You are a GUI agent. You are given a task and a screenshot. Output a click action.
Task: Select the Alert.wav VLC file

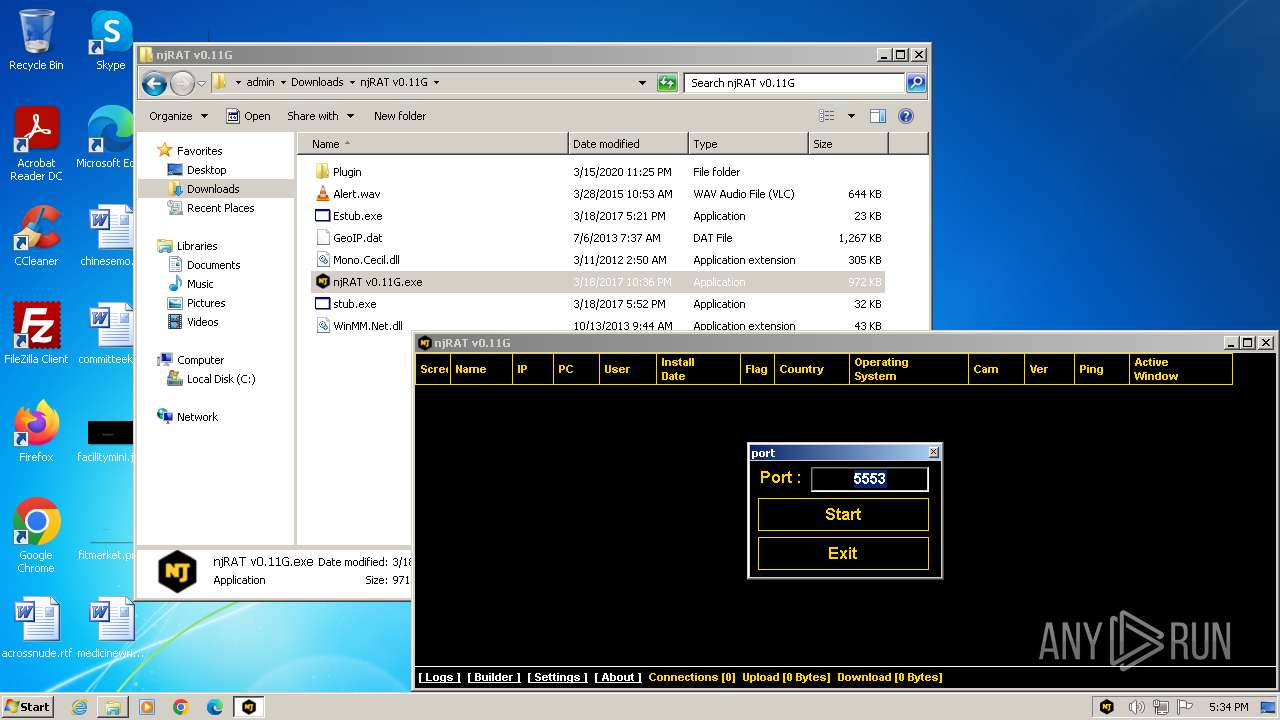pos(598,194)
